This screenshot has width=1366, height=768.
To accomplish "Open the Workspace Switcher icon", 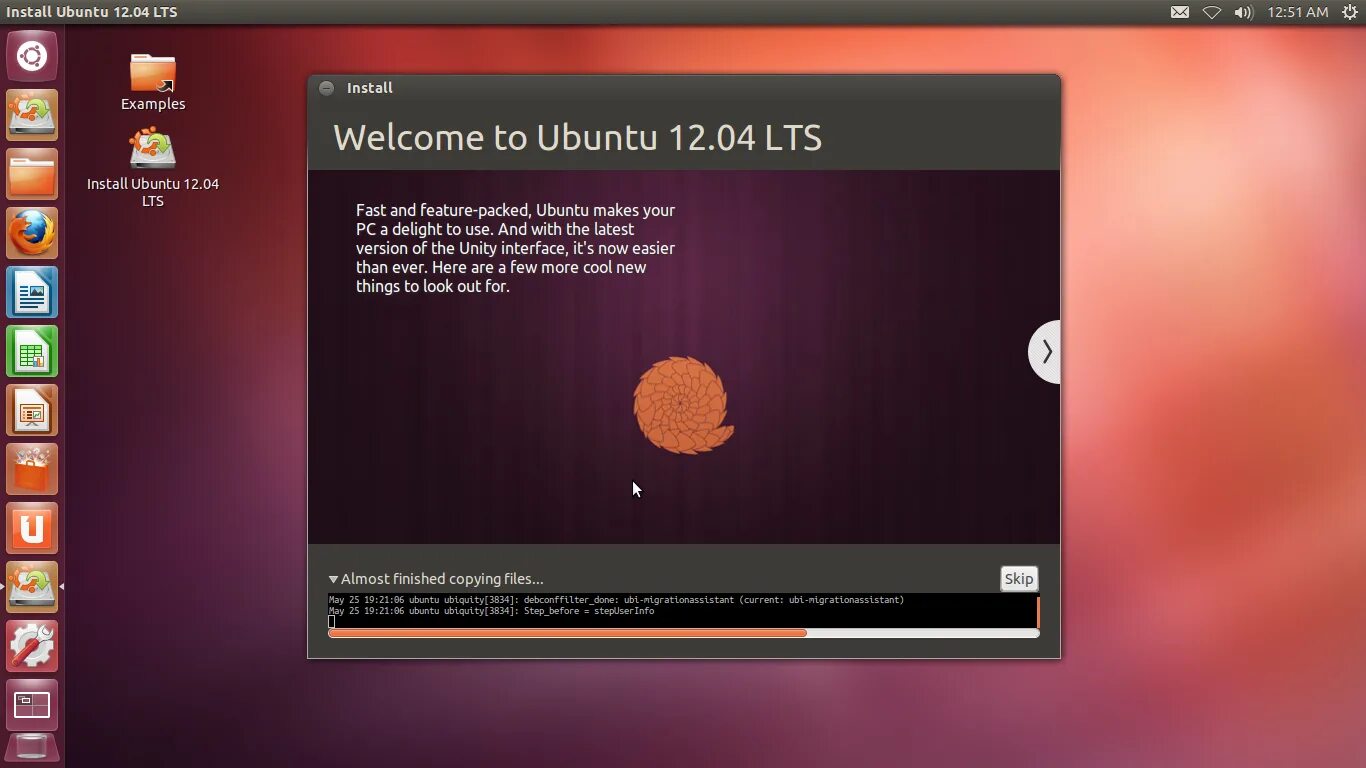I will click(x=32, y=705).
